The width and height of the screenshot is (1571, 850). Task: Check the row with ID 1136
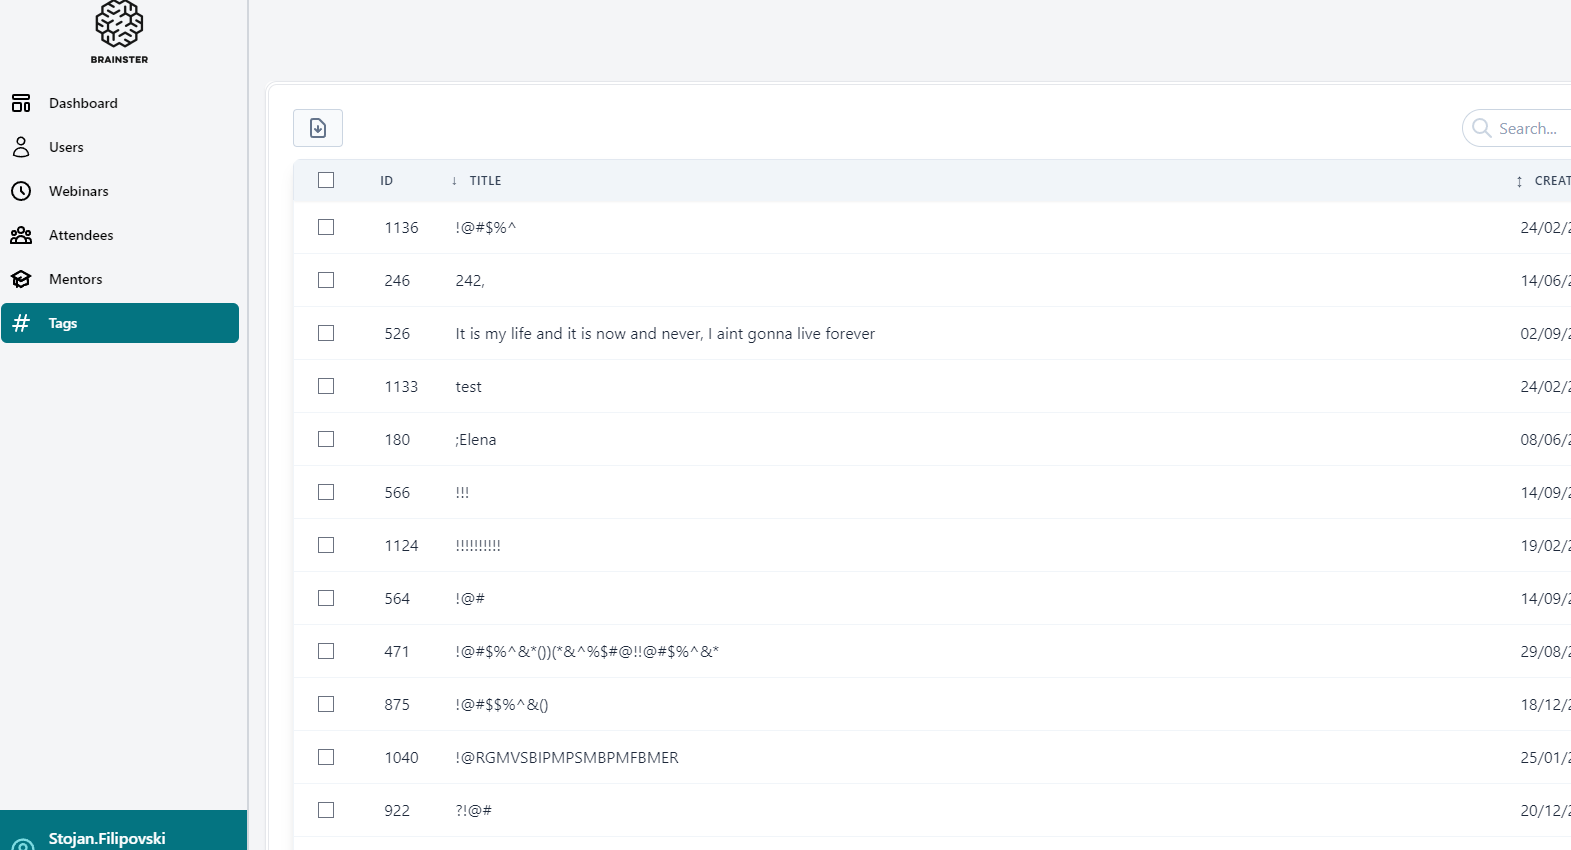[x=326, y=227]
